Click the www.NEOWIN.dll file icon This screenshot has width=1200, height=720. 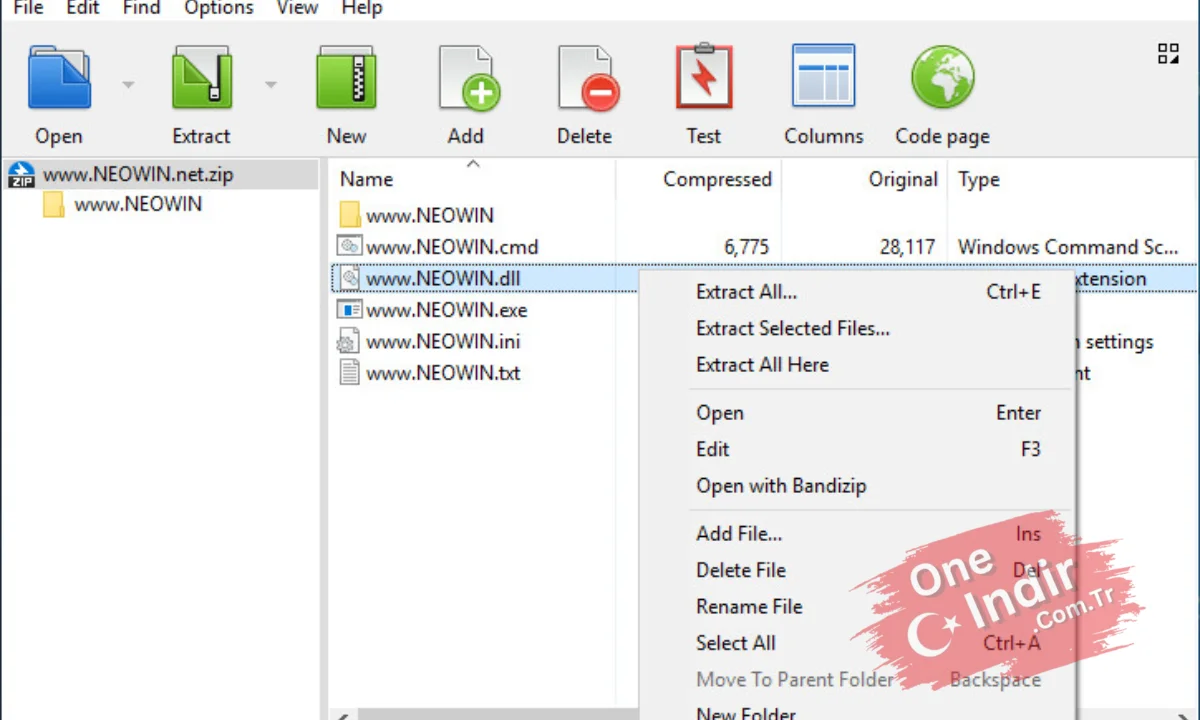click(x=349, y=278)
